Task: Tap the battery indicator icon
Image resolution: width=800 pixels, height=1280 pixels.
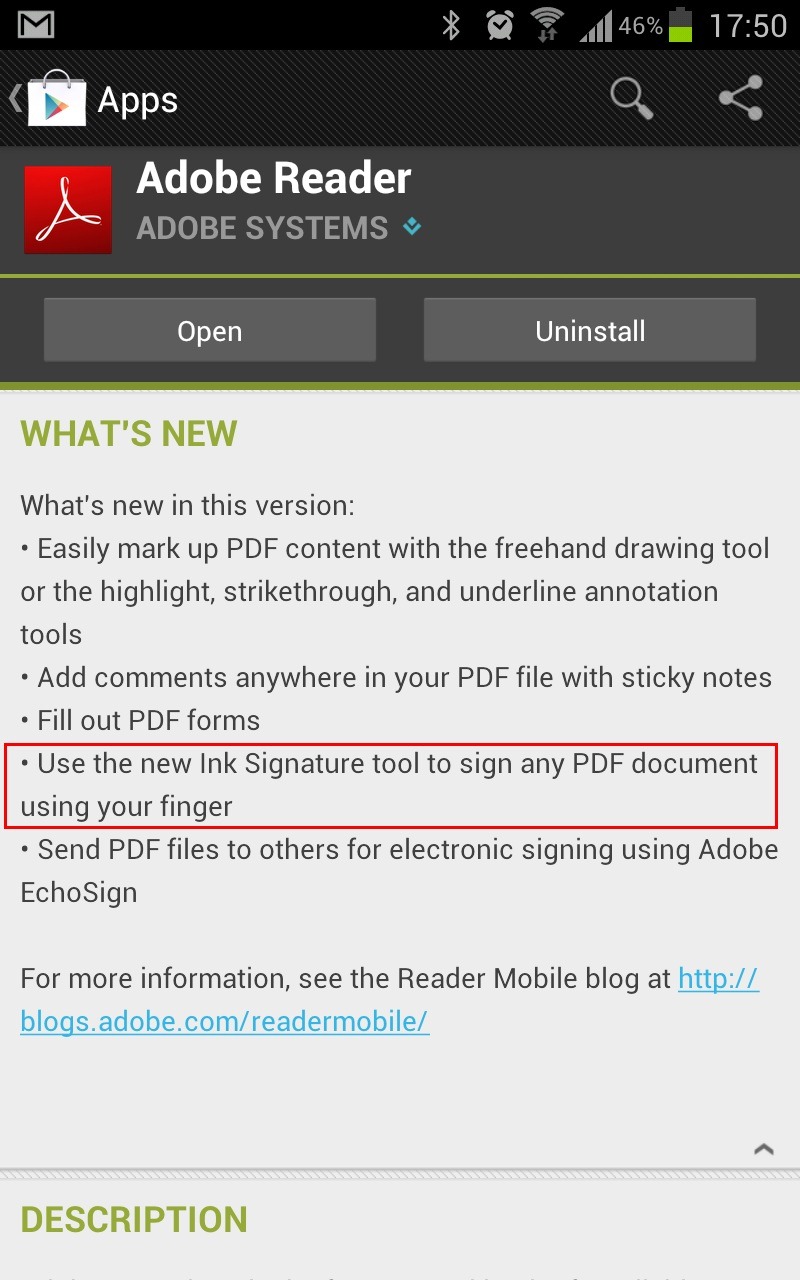Action: click(x=680, y=25)
